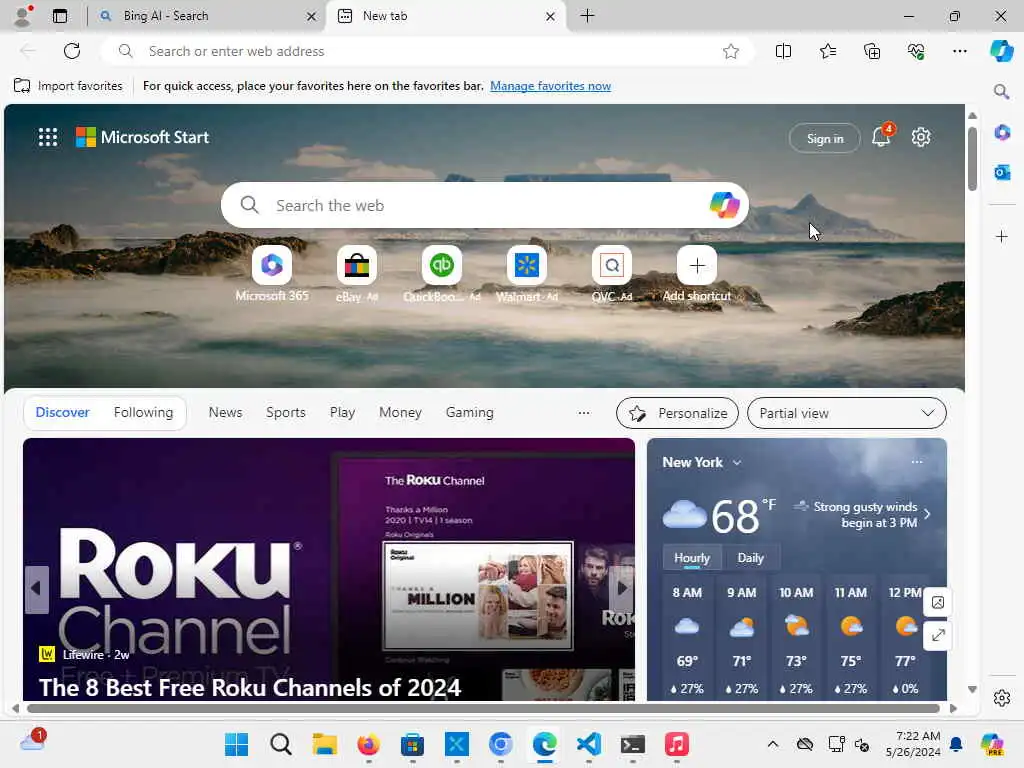
Task: Open the taskbar clock showing 7:22 AM
Action: pos(913,744)
